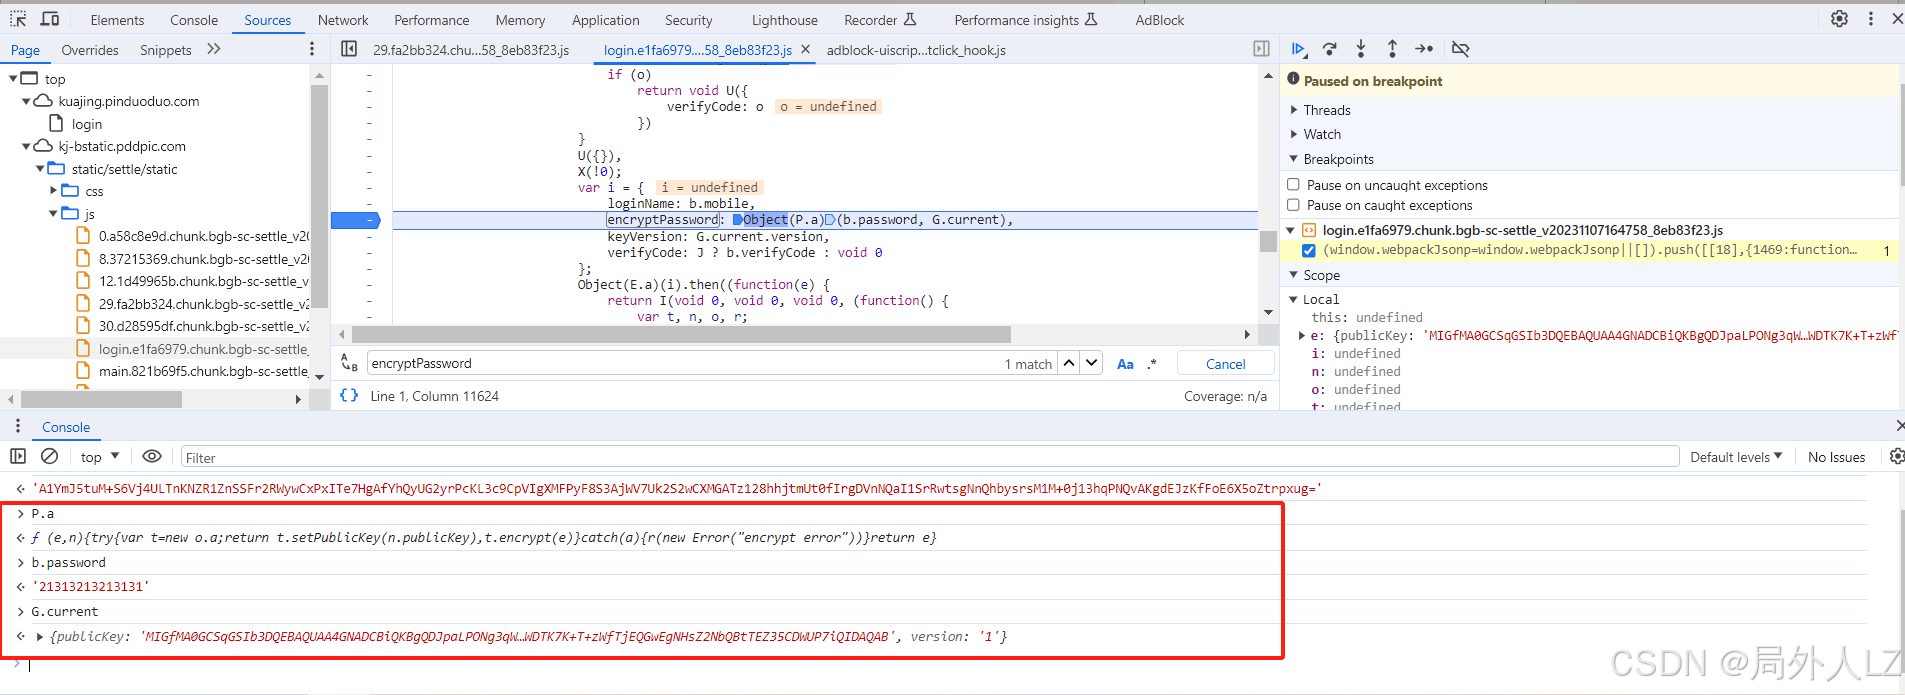The image size is (1905, 695).
Task: Collapse the Scope section
Action: (x=1294, y=275)
